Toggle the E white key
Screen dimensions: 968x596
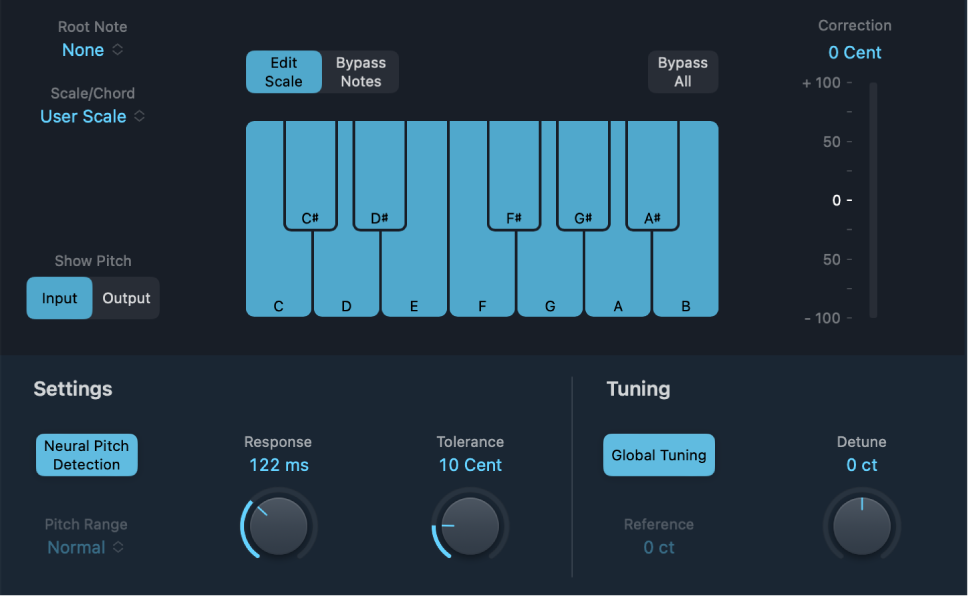[x=414, y=280]
